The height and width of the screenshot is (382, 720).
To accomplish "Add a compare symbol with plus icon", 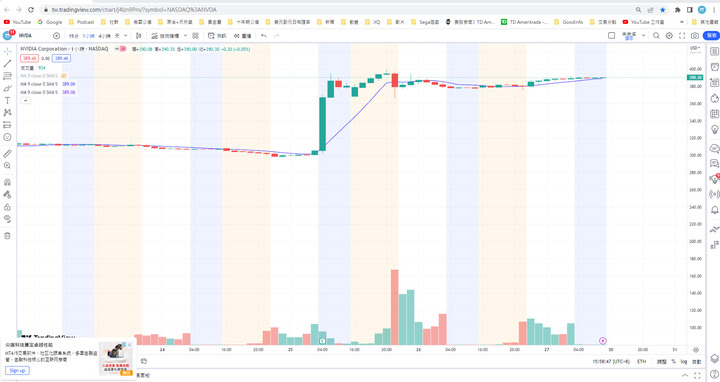I will click(56, 35).
